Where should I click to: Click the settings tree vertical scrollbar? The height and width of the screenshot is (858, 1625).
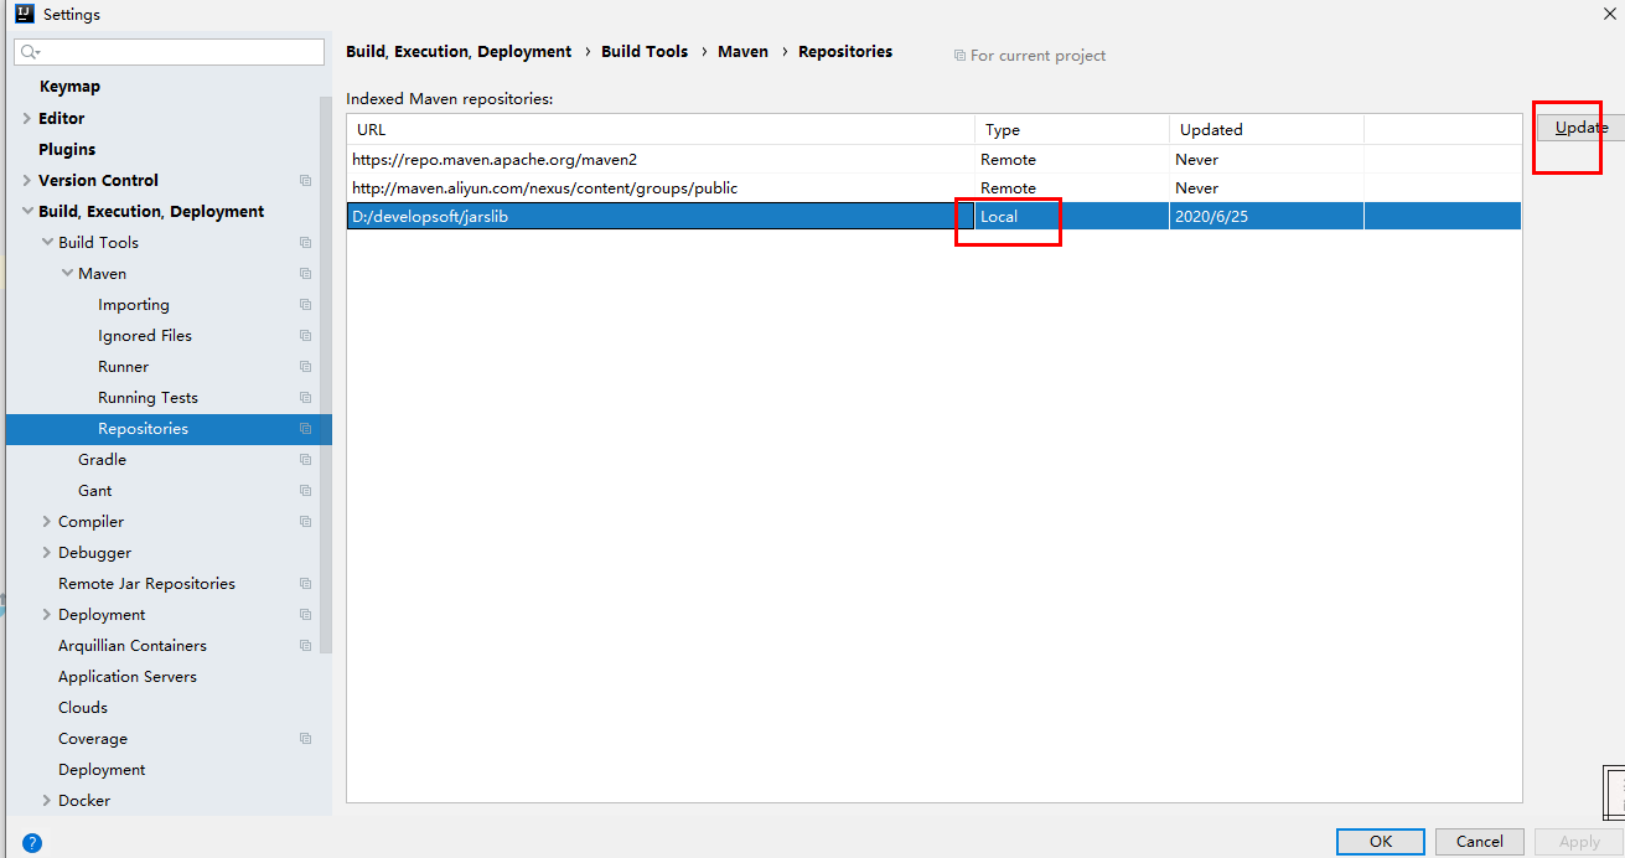pyautogui.click(x=325, y=375)
